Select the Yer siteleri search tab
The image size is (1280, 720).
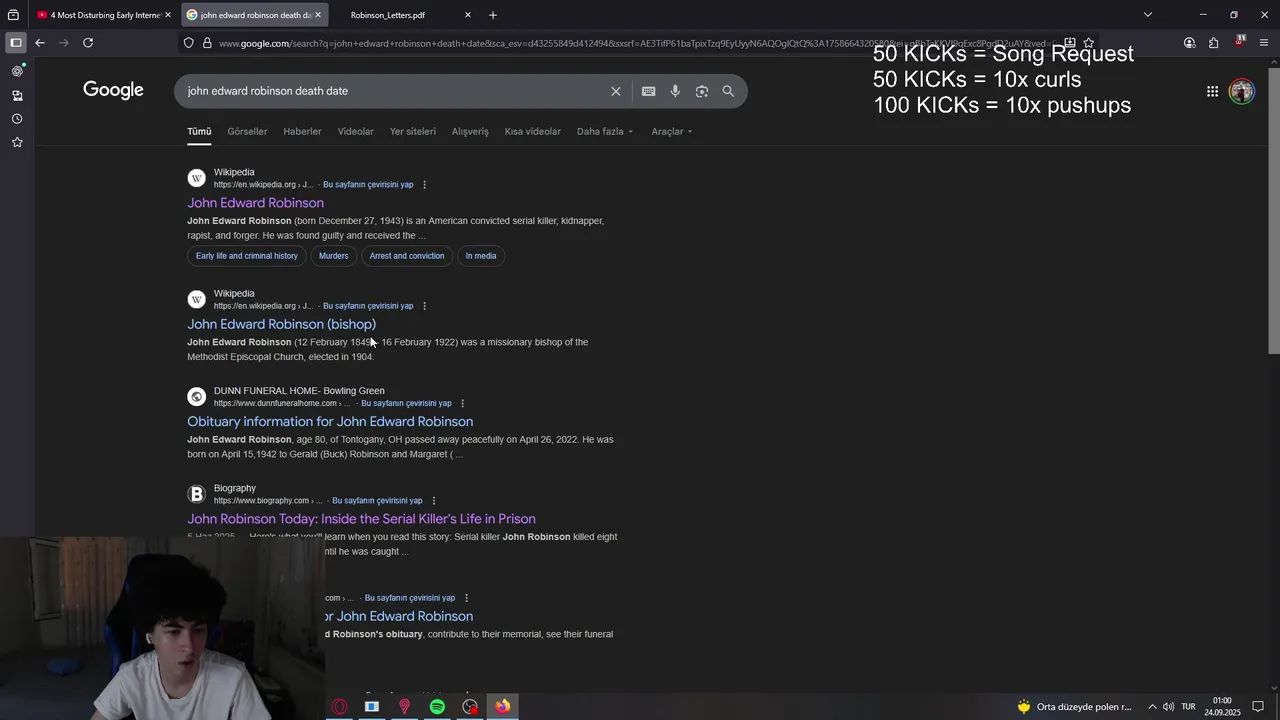pos(412,132)
